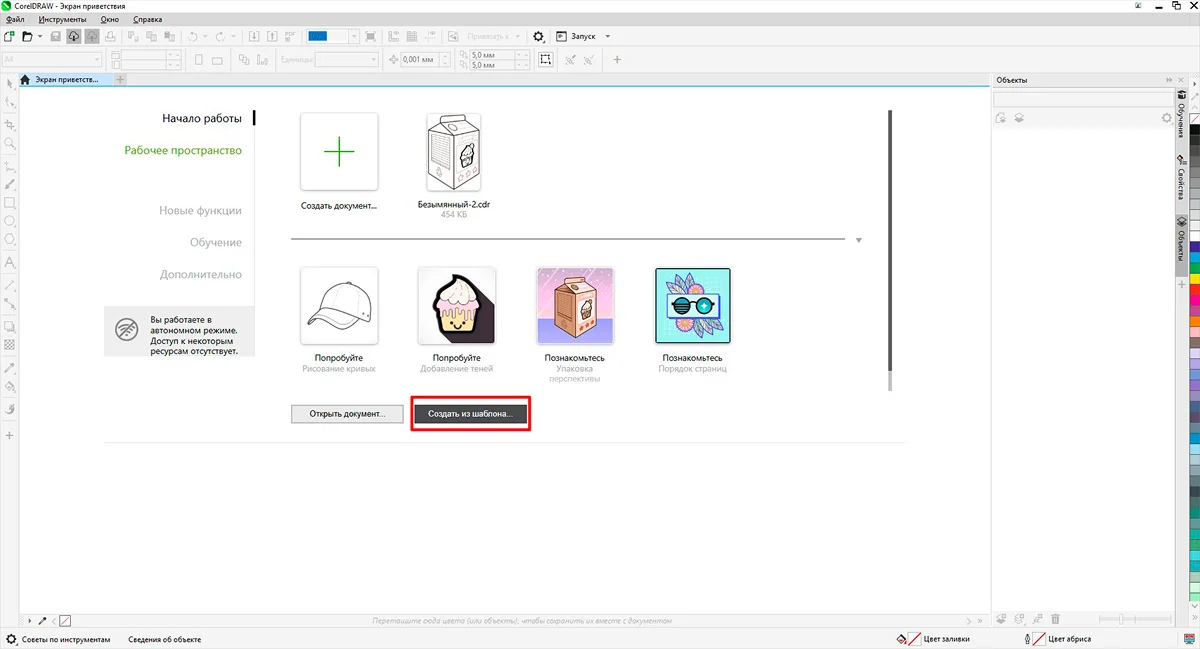
Task: Click the Open folder icon in toolbar
Action: pos(27,36)
